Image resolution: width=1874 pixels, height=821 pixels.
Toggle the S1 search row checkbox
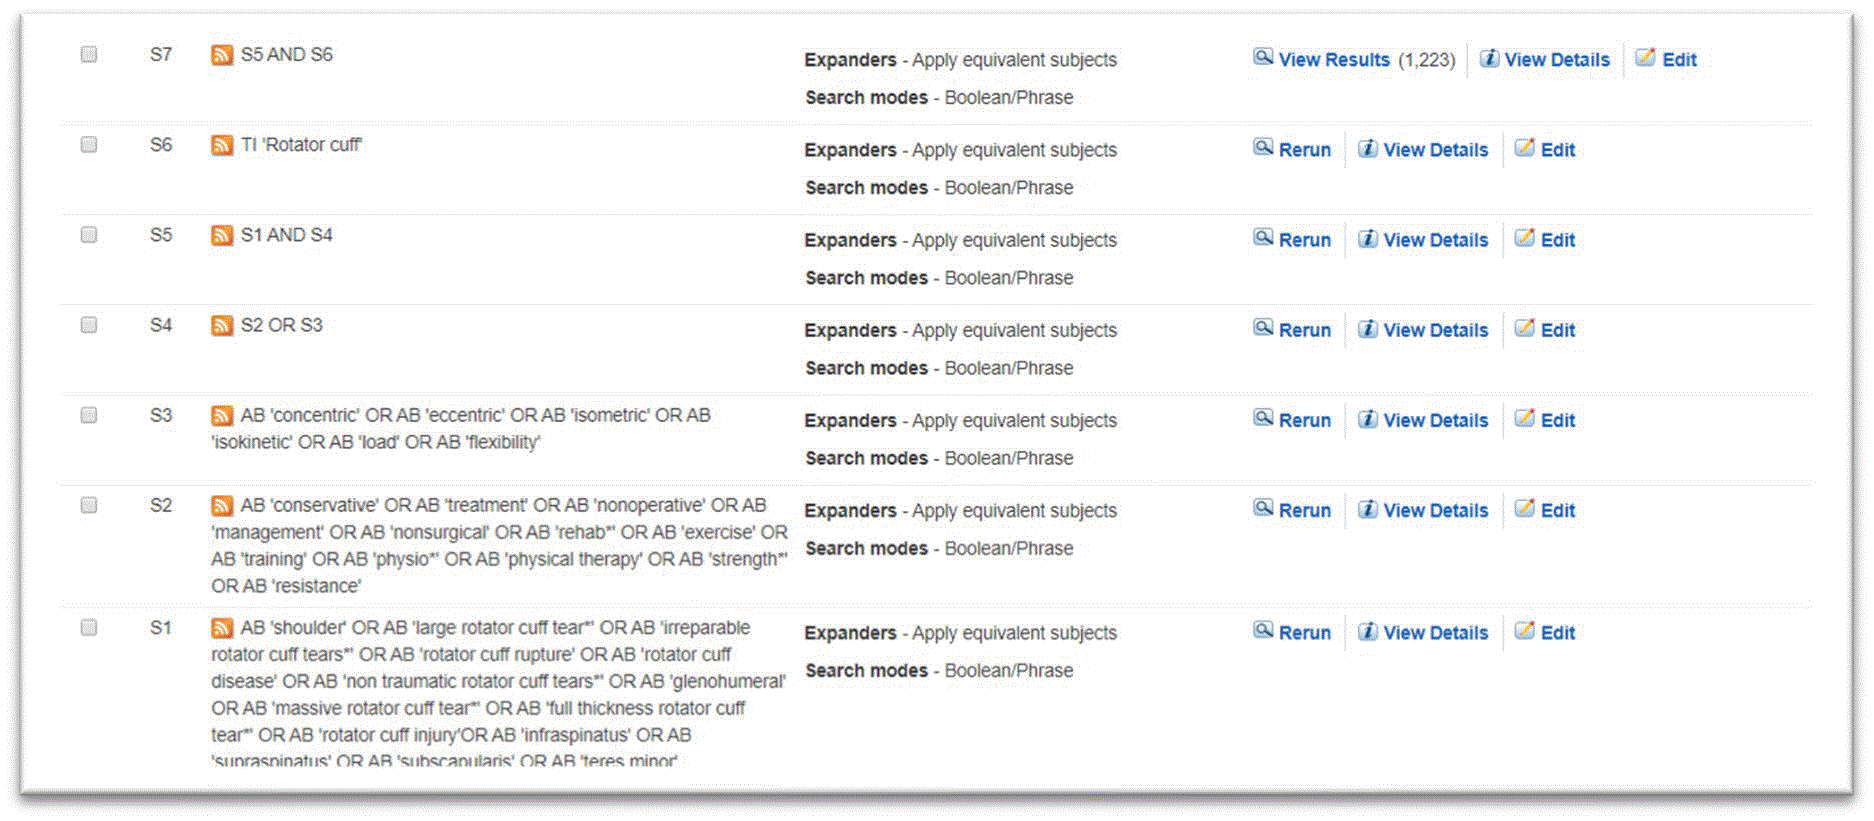pos(89,628)
